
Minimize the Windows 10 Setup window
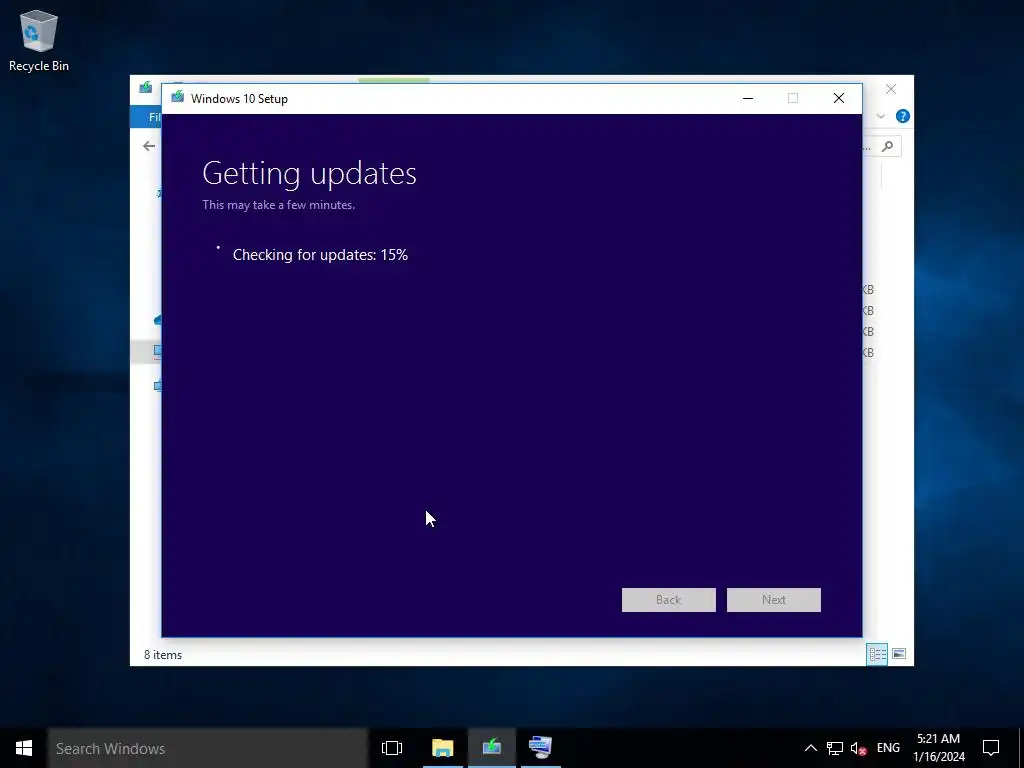click(x=748, y=98)
